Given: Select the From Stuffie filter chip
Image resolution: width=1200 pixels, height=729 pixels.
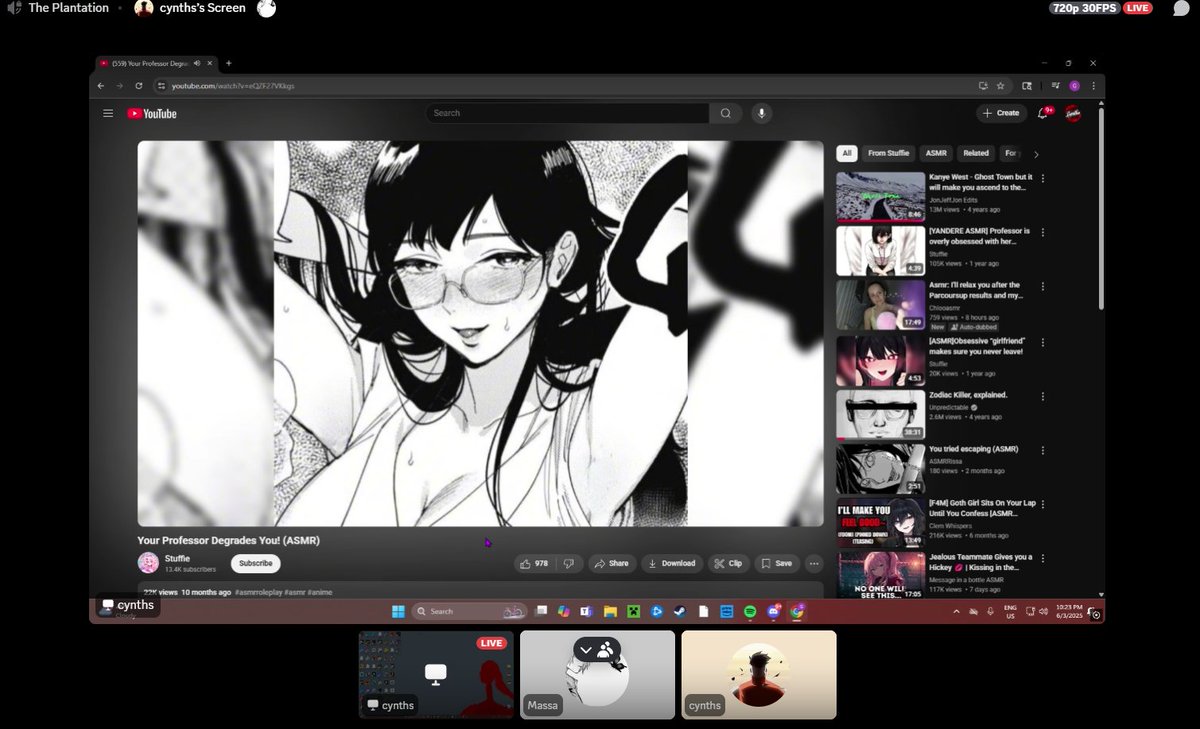Looking at the screenshot, I should point(889,153).
